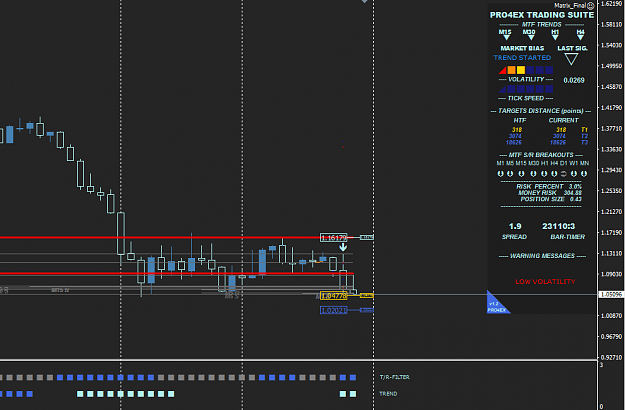The image size is (625, 410).
Task: Click the smiley face next to Matrix_Final
Action: tap(590, 6)
